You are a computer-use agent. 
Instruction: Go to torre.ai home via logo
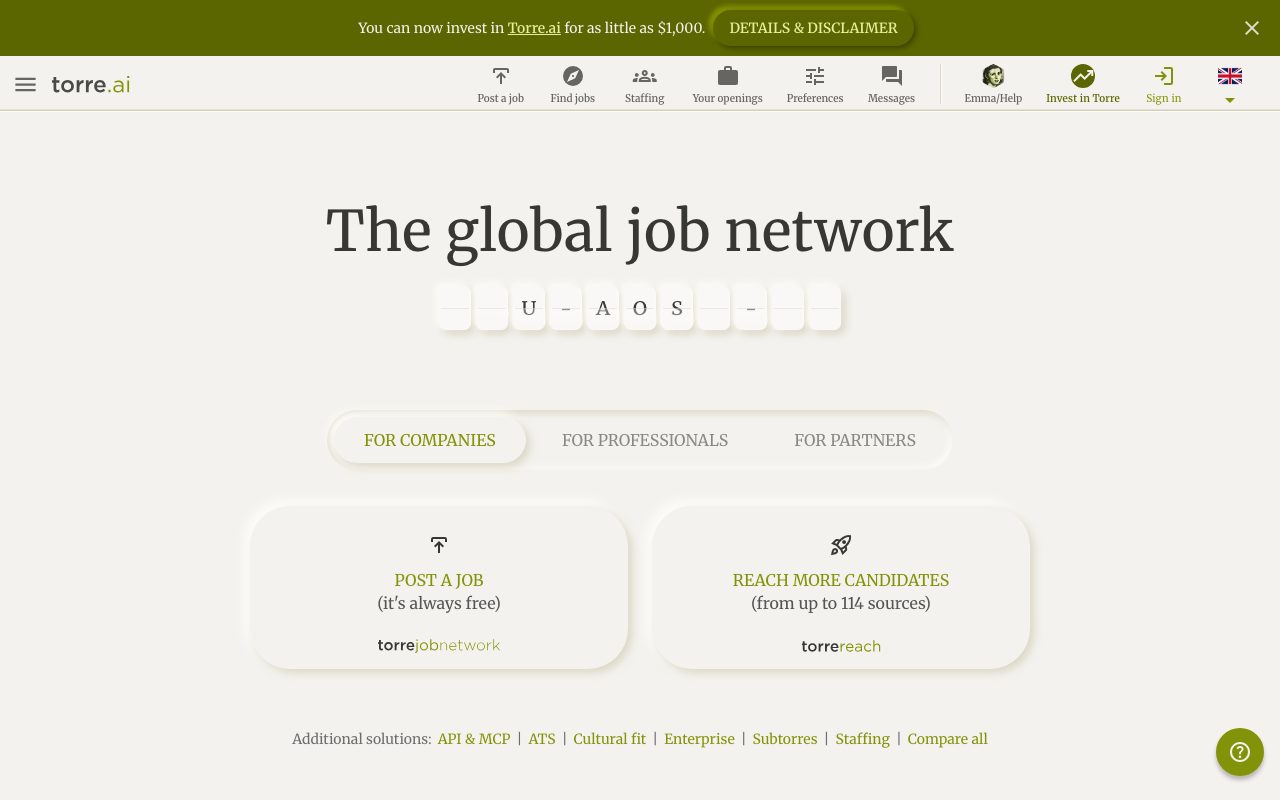coord(91,84)
